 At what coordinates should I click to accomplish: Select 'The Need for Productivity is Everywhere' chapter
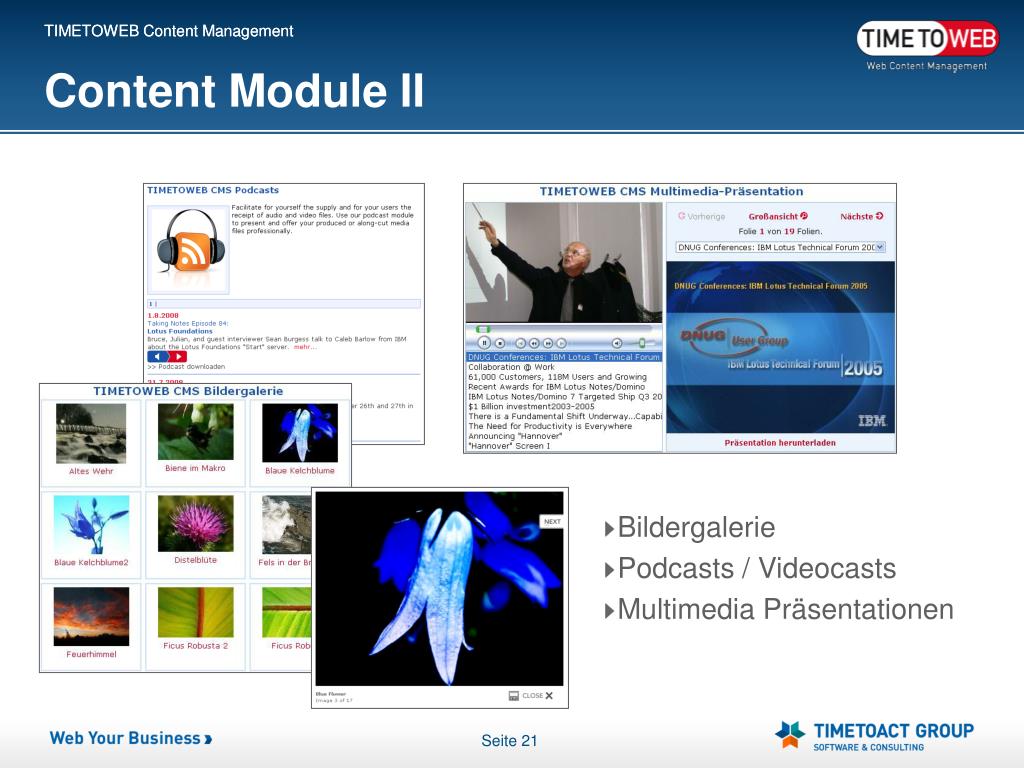tap(550, 426)
